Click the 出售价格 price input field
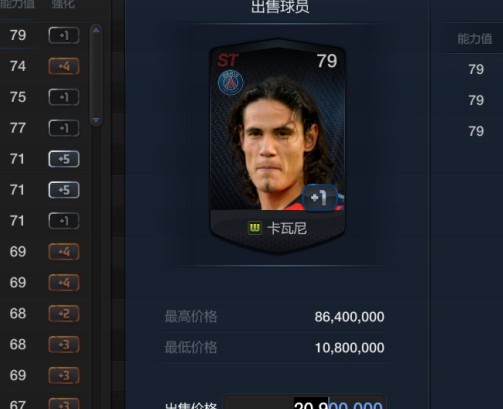Viewport: 503px width, 409px height. tap(304, 403)
